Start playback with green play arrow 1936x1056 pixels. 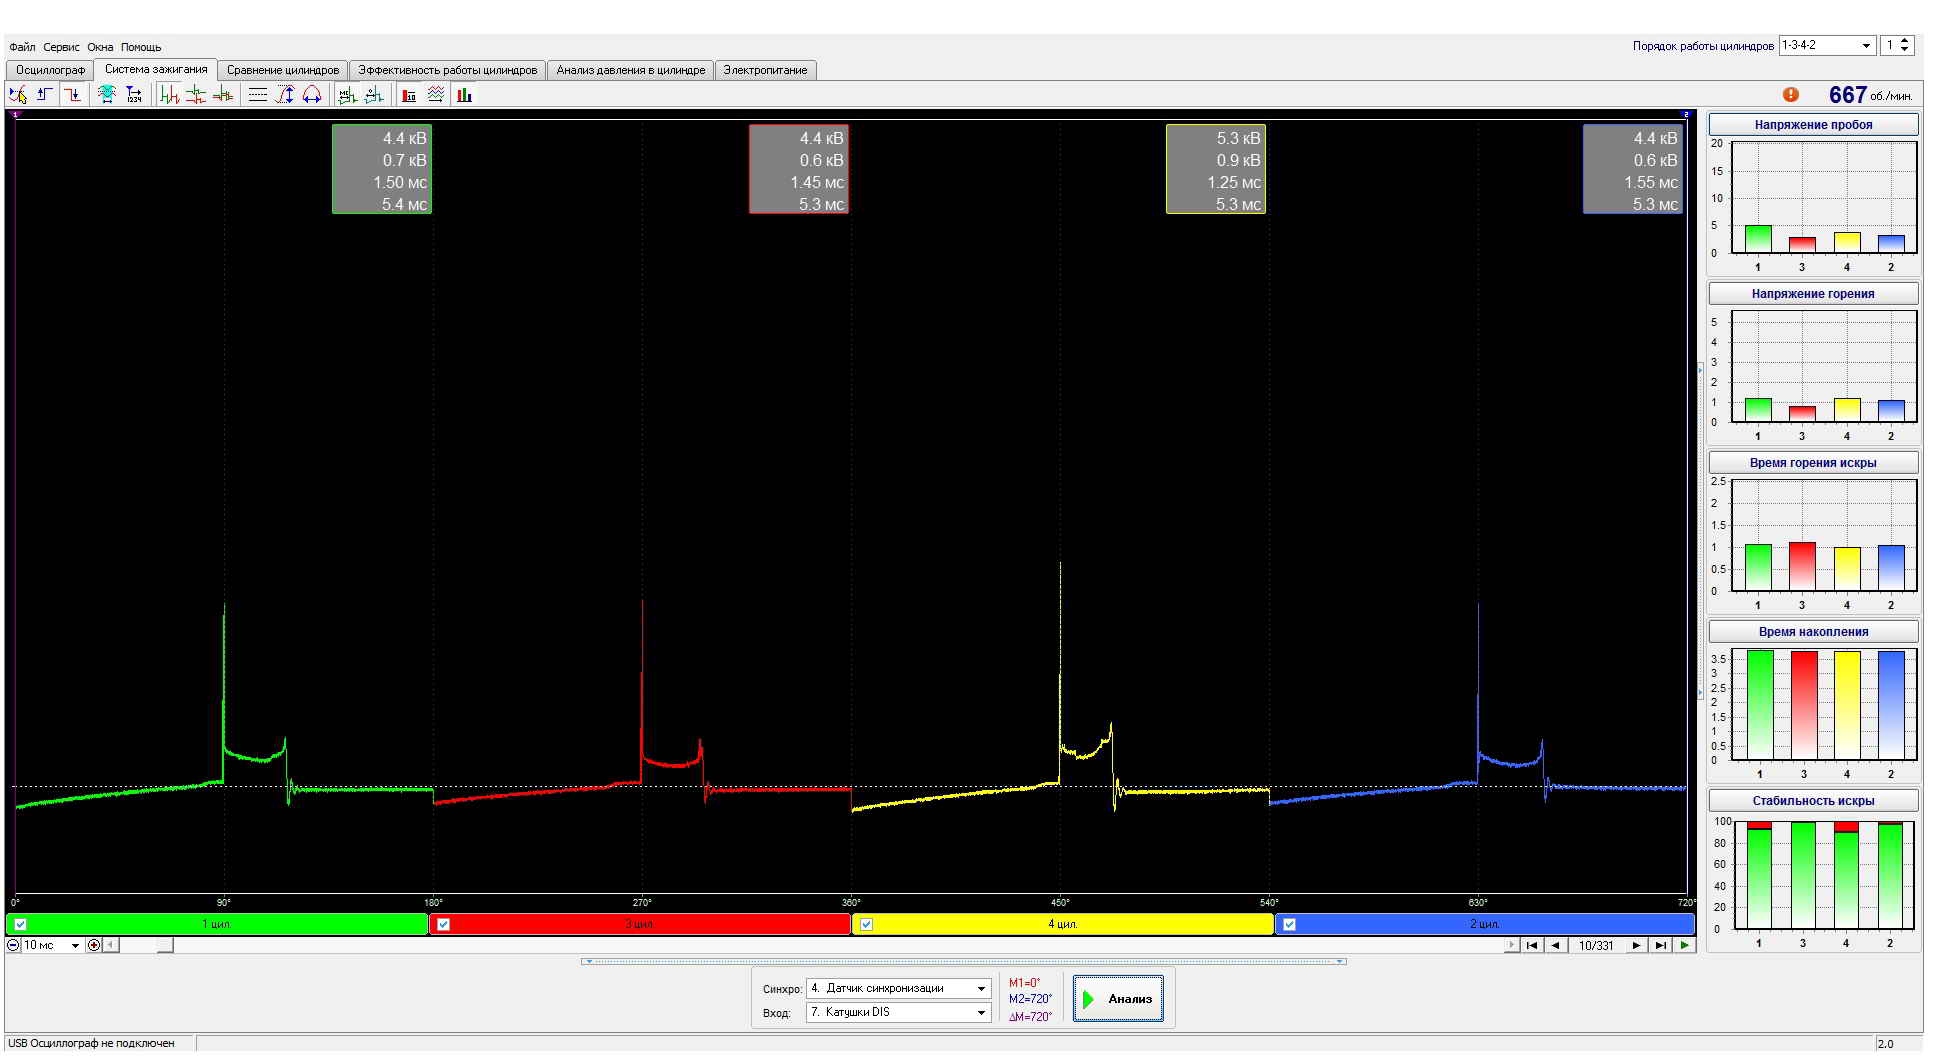pyautogui.click(x=1685, y=945)
